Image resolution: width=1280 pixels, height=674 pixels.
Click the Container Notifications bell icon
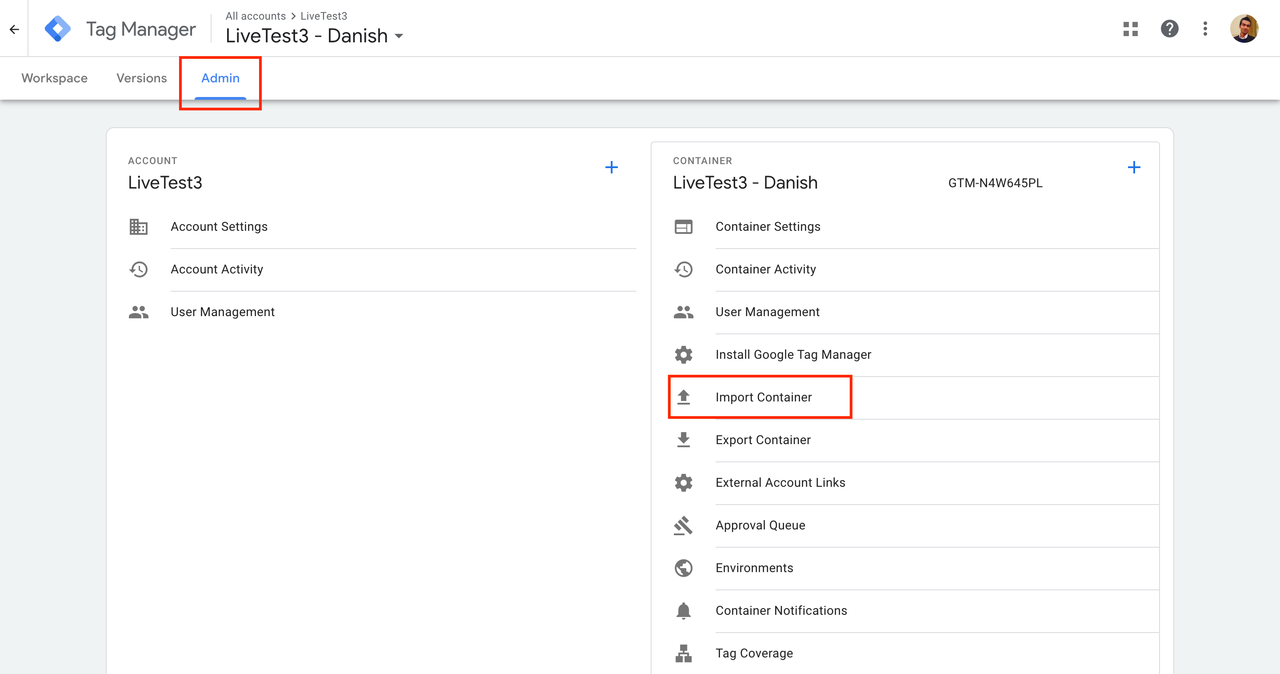(x=684, y=611)
